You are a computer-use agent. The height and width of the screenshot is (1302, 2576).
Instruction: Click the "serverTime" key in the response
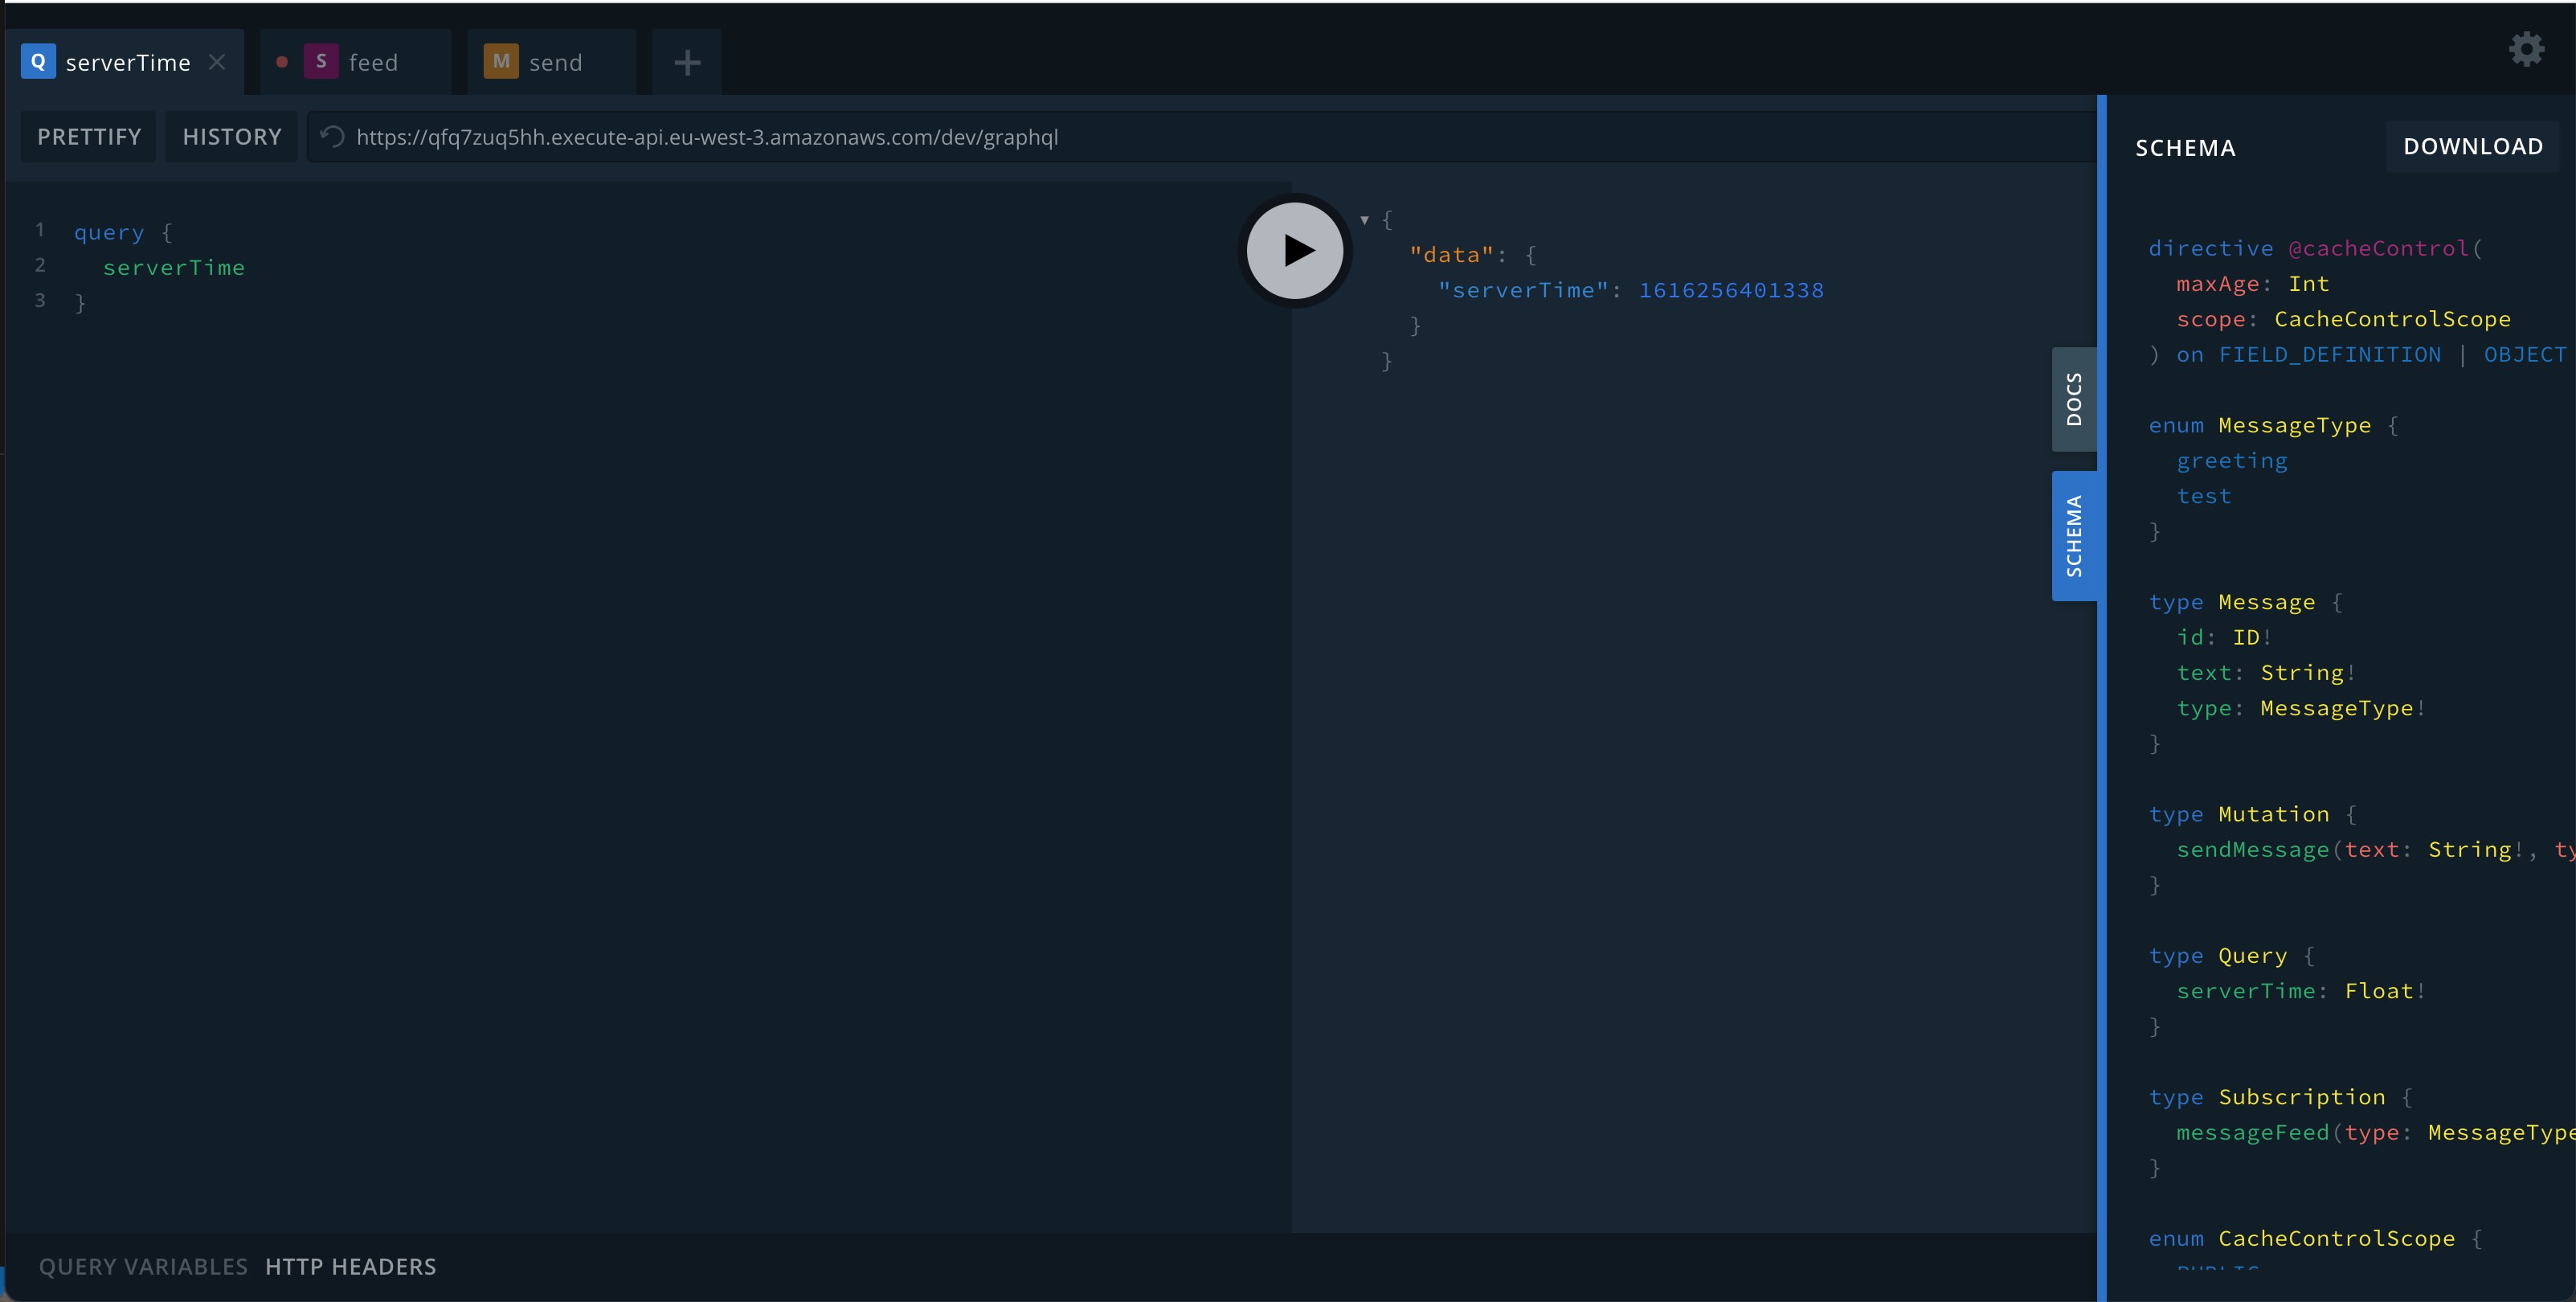coord(1523,290)
